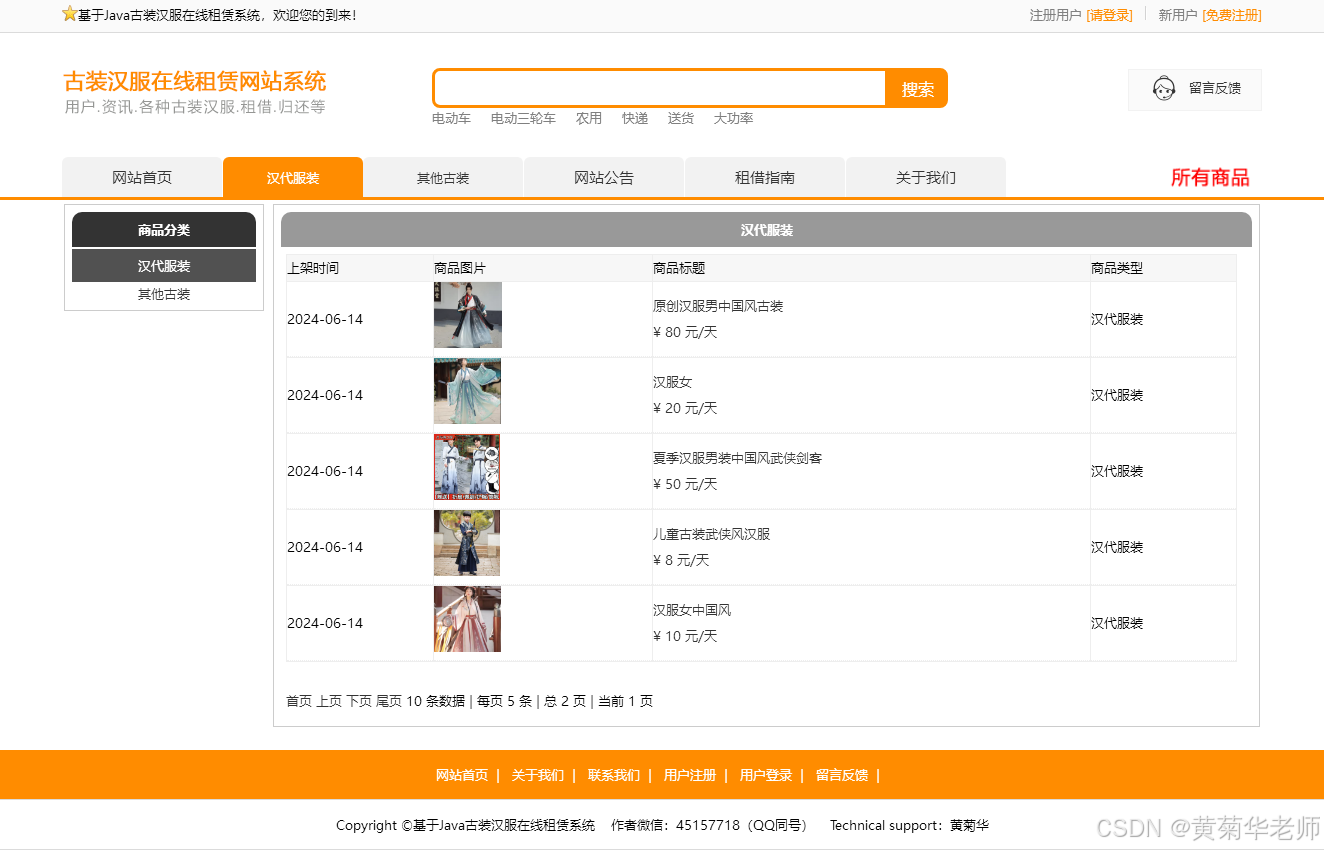This screenshot has height=850, width=1324.
Task: Focus the search input field
Action: tap(660, 88)
